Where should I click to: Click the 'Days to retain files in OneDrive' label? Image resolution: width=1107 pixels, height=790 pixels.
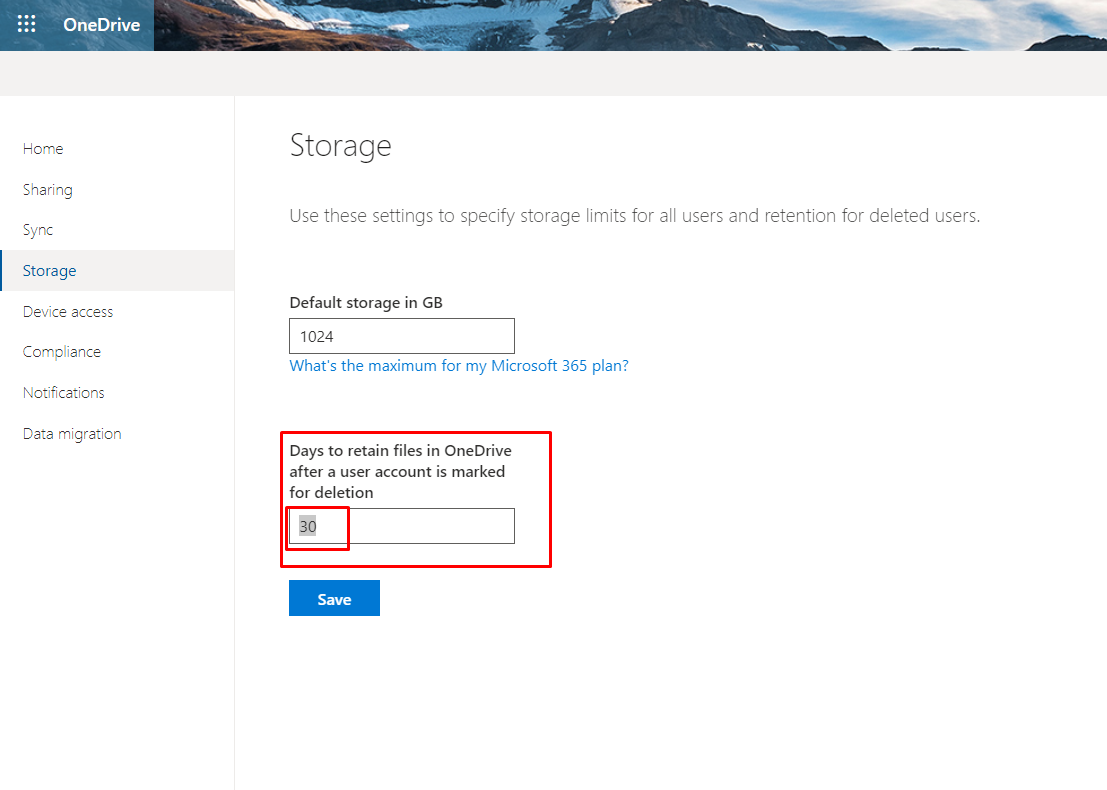[400, 472]
